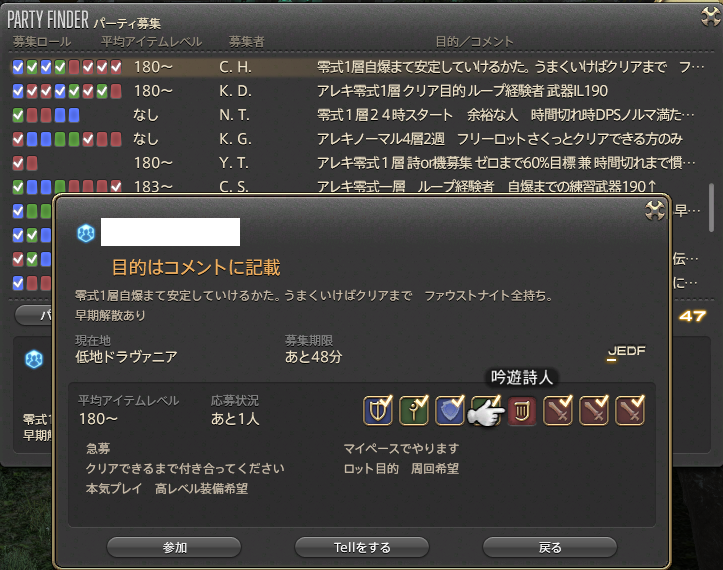
Task: Click the last red sword DPS icon
Action: tap(629, 410)
